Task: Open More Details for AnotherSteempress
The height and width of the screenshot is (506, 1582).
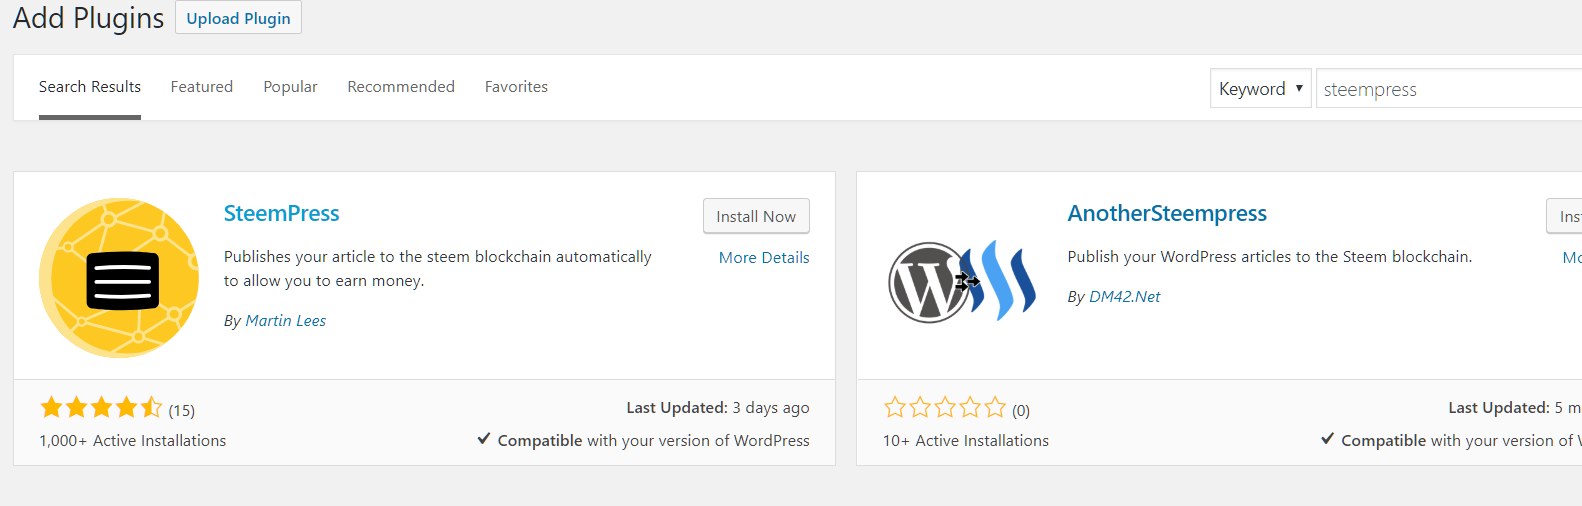Action: click(1572, 258)
